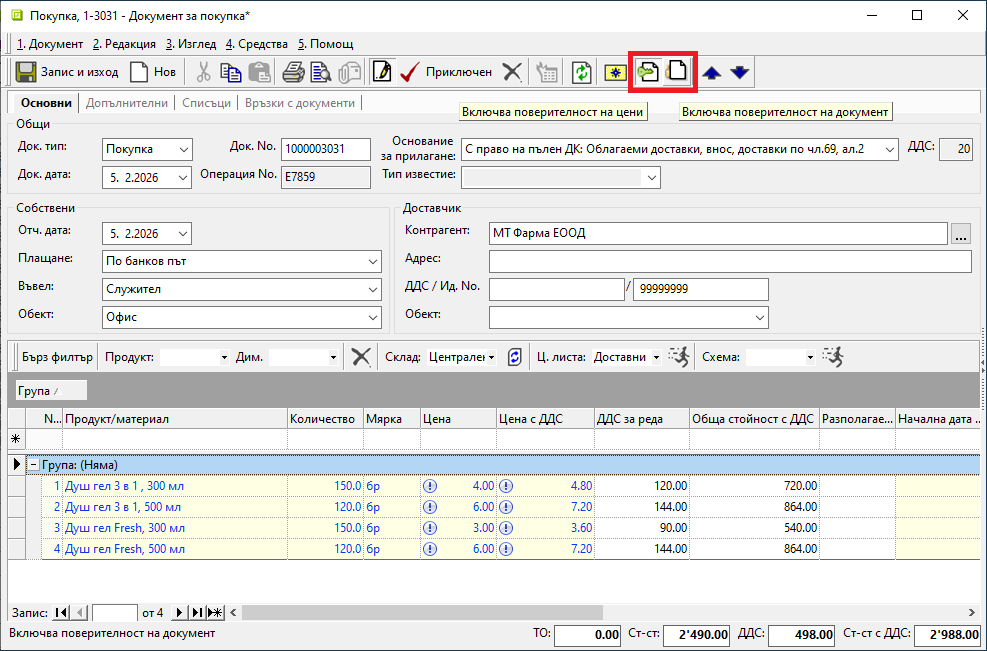Expand the Плащане payment method dropdown
Screen dimensions: 987x651
(372, 262)
